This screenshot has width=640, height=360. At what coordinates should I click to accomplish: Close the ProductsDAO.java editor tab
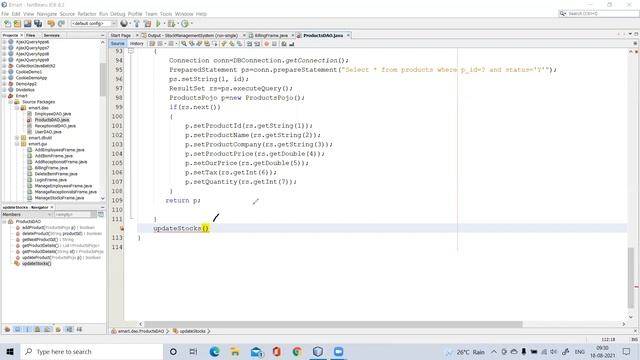pyautogui.click(x=348, y=36)
